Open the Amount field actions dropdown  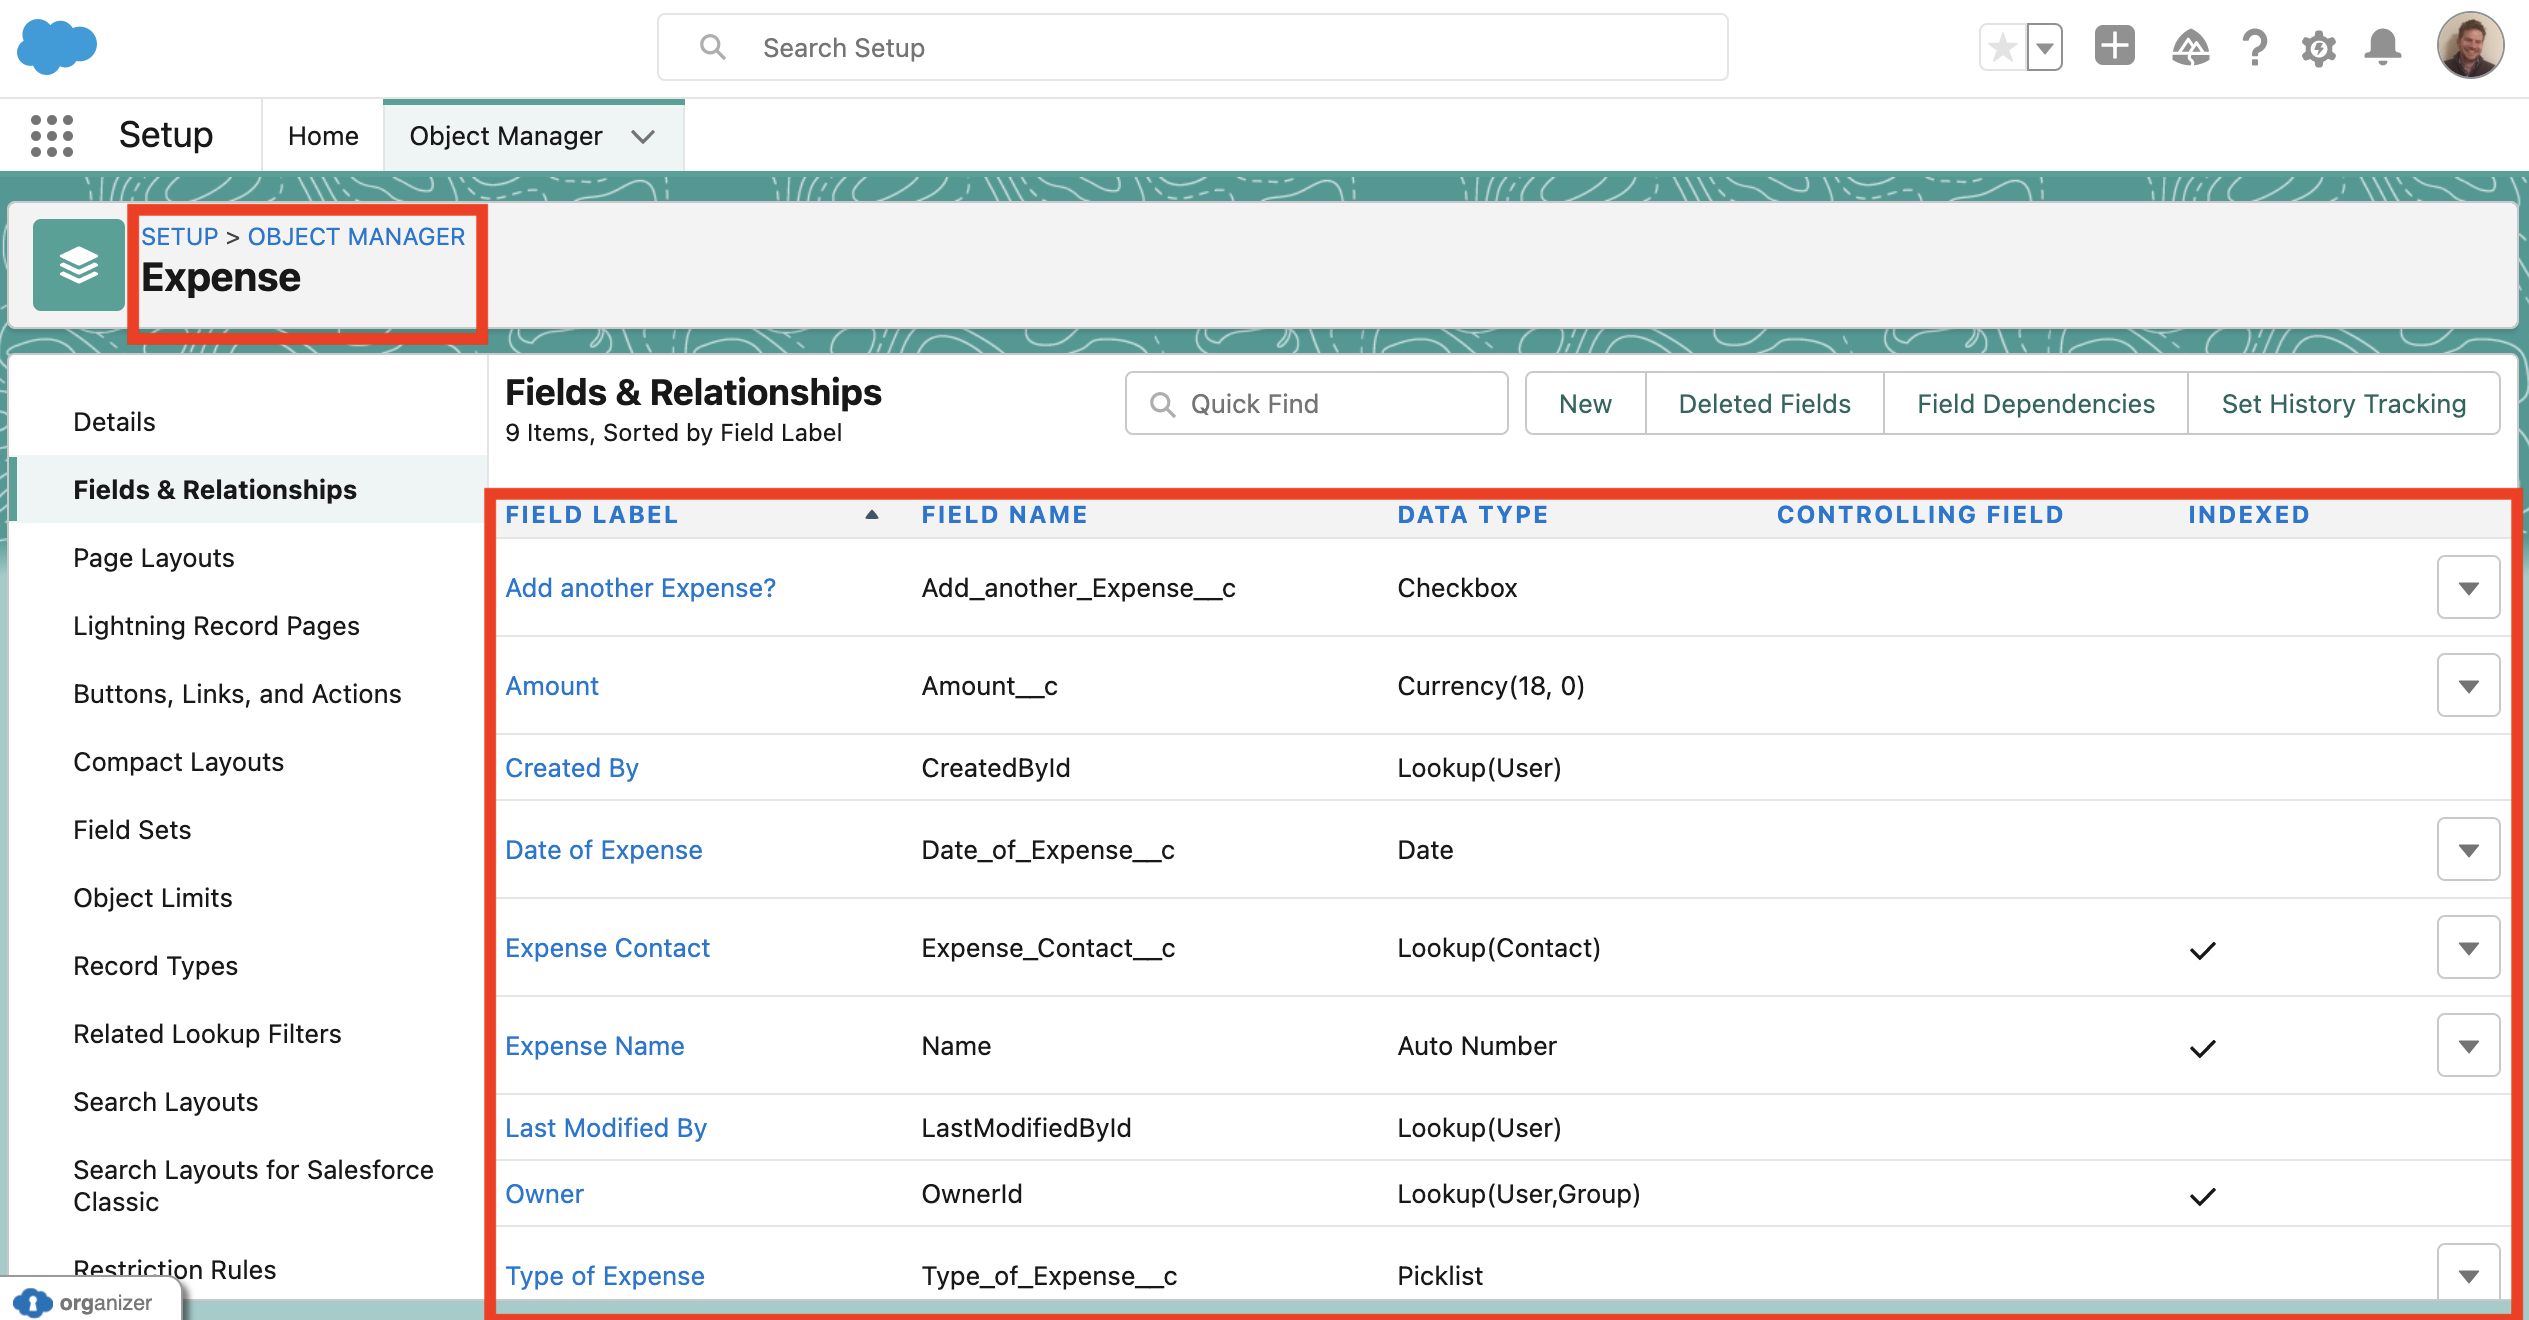(2468, 686)
